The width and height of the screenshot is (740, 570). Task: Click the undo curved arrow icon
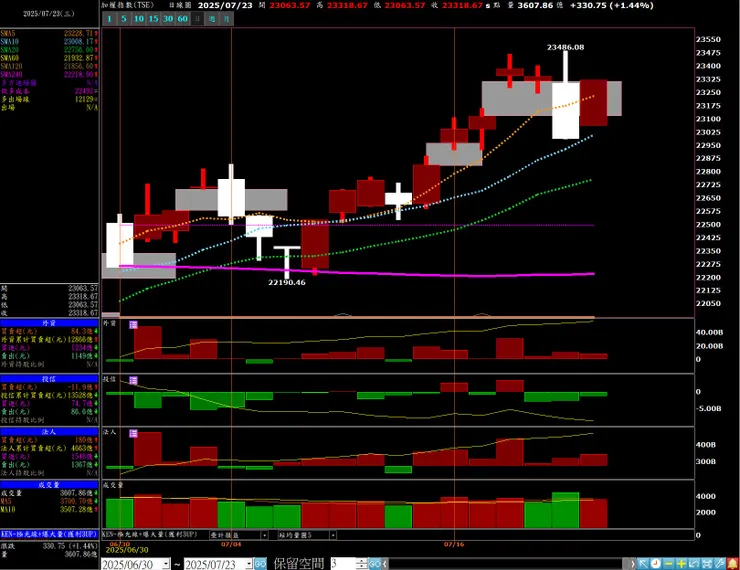pyautogui.click(x=694, y=563)
